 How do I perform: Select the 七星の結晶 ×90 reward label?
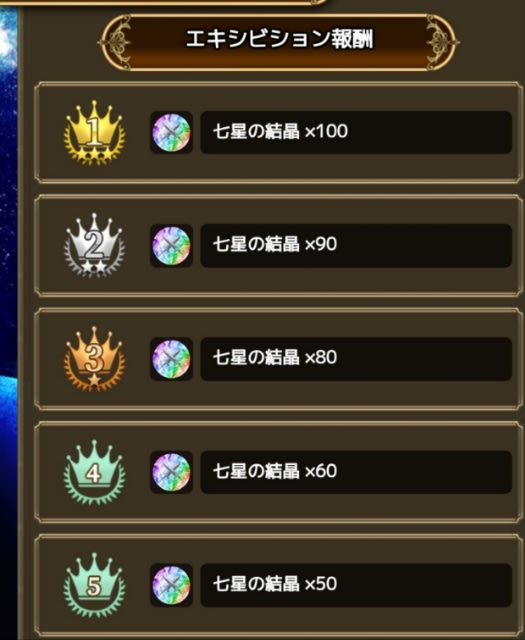click(356, 245)
